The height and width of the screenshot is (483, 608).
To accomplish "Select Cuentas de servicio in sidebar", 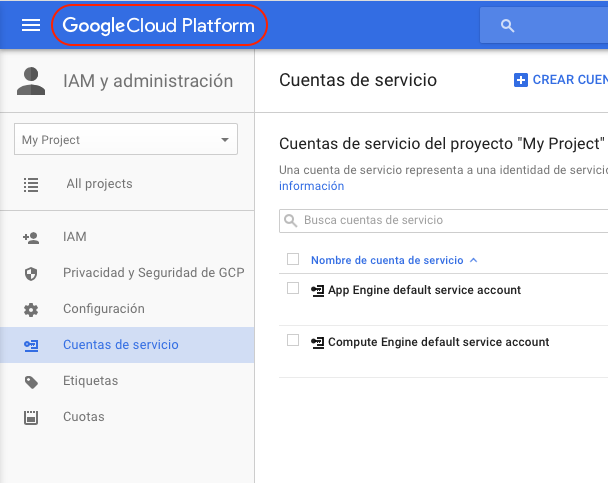I will [x=121, y=345].
